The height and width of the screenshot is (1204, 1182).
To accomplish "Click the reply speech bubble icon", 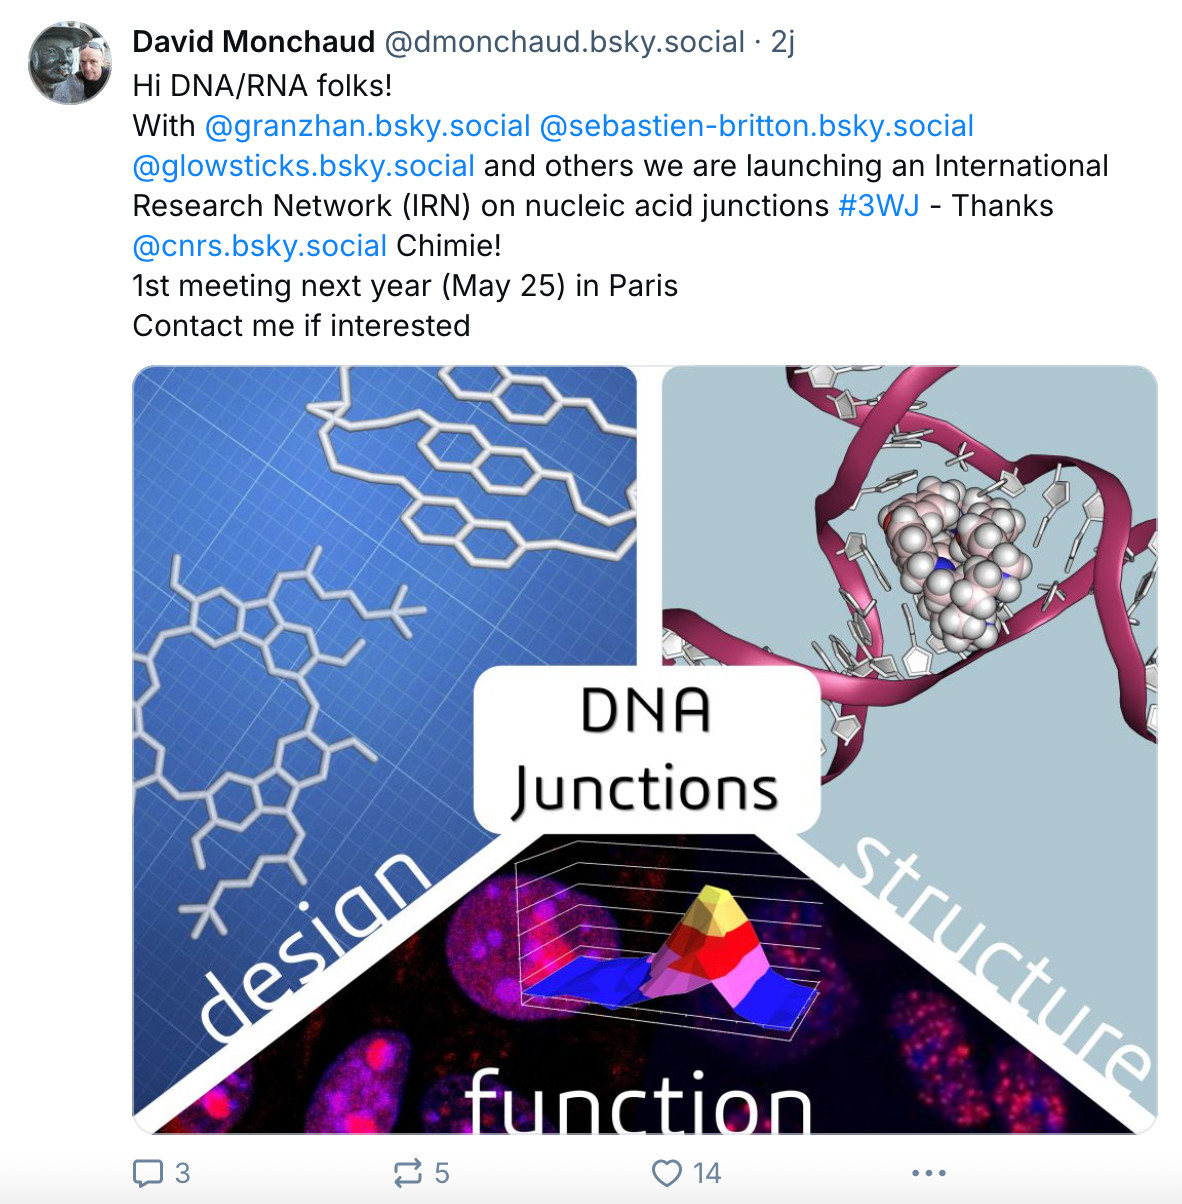I will pyautogui.click(x=148, y=1173).
